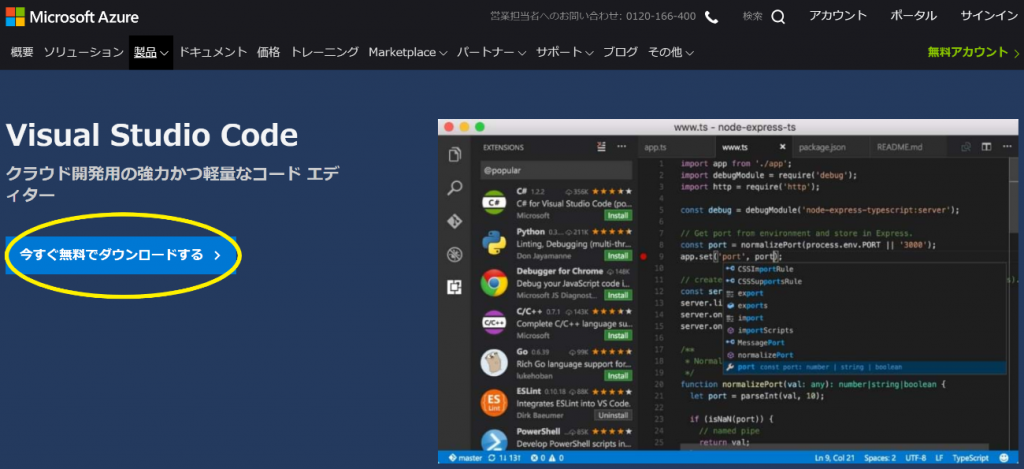1024x469 pixels.
Task: Open the EXTENSIONS panel more actions ellipsis
Action: click(622, 146)
